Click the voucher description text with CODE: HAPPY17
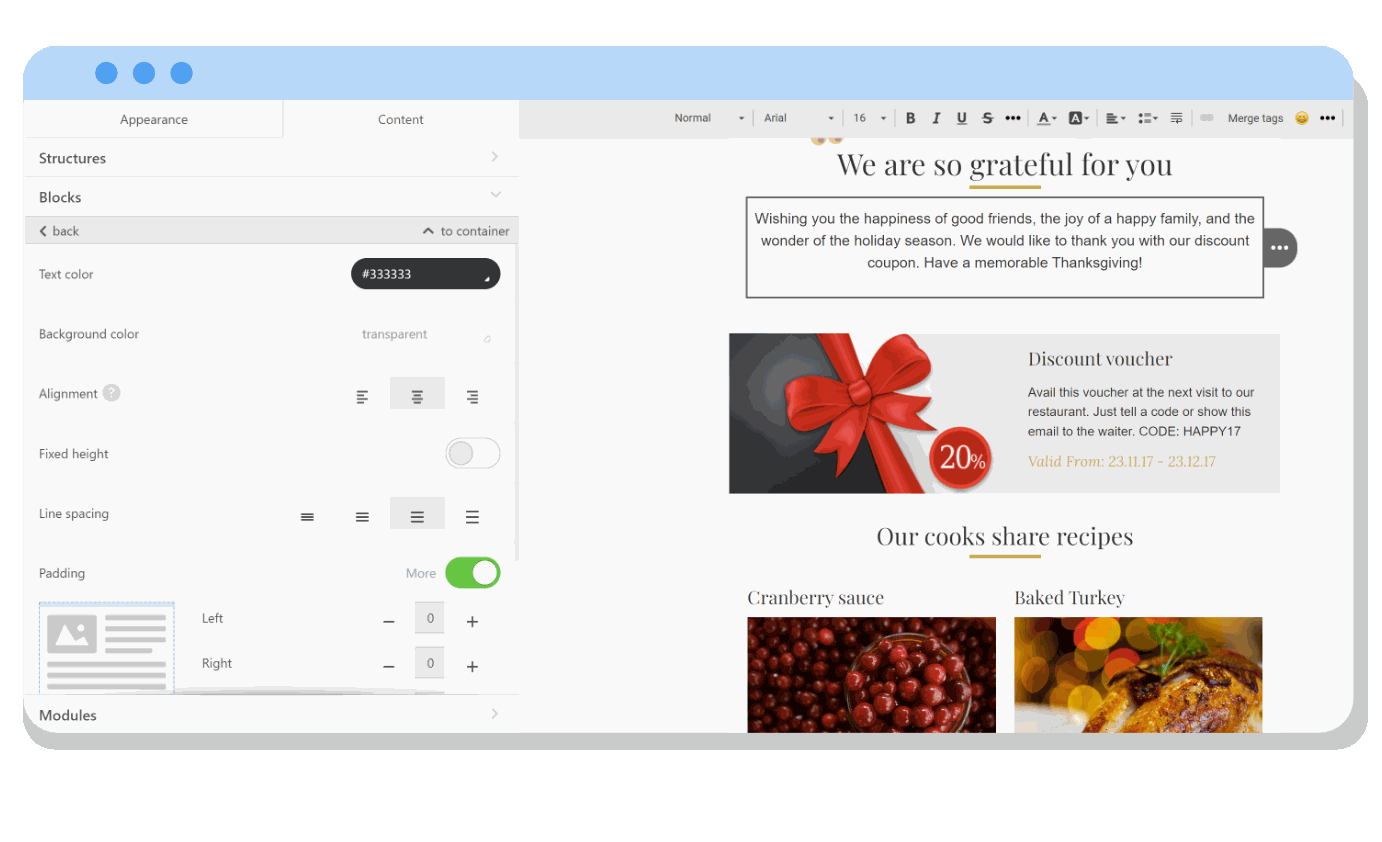 pyautogui.click(x=1141, y=412)
